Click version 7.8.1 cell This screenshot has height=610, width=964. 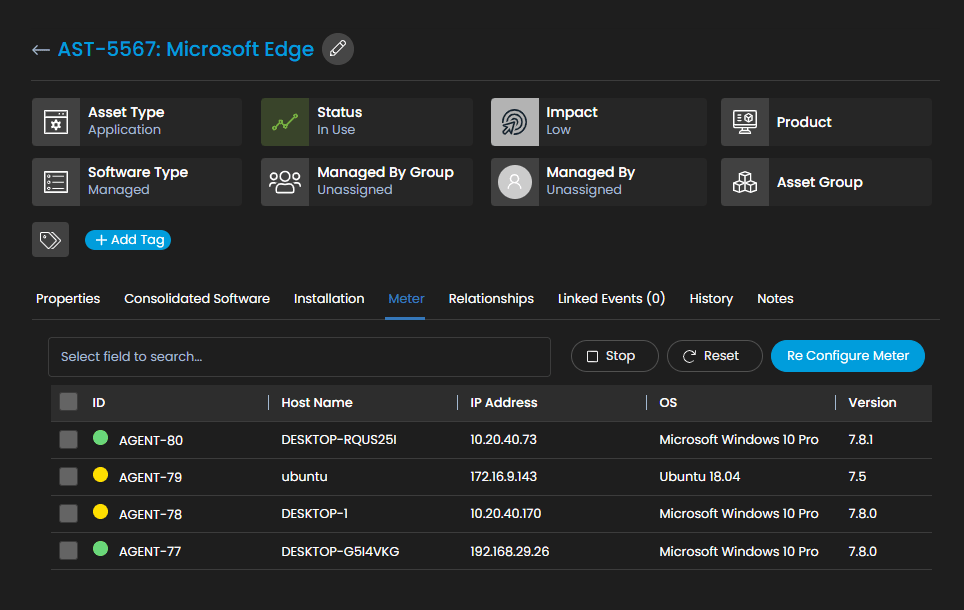coord(861,440)
